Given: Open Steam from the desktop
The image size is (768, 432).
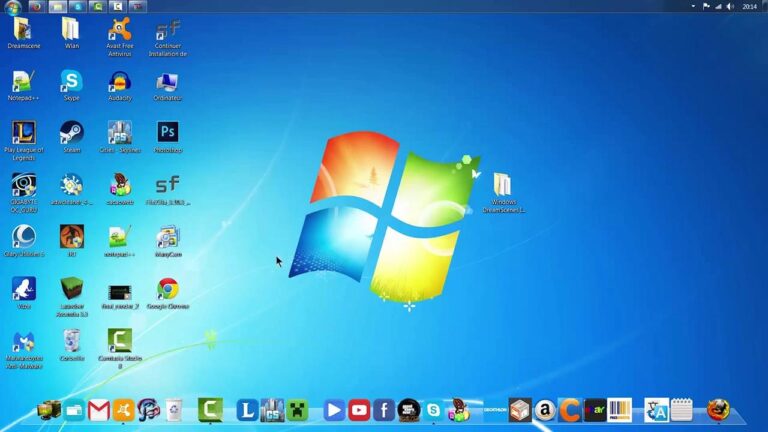Looking at the screenshot, I should 72,137.
